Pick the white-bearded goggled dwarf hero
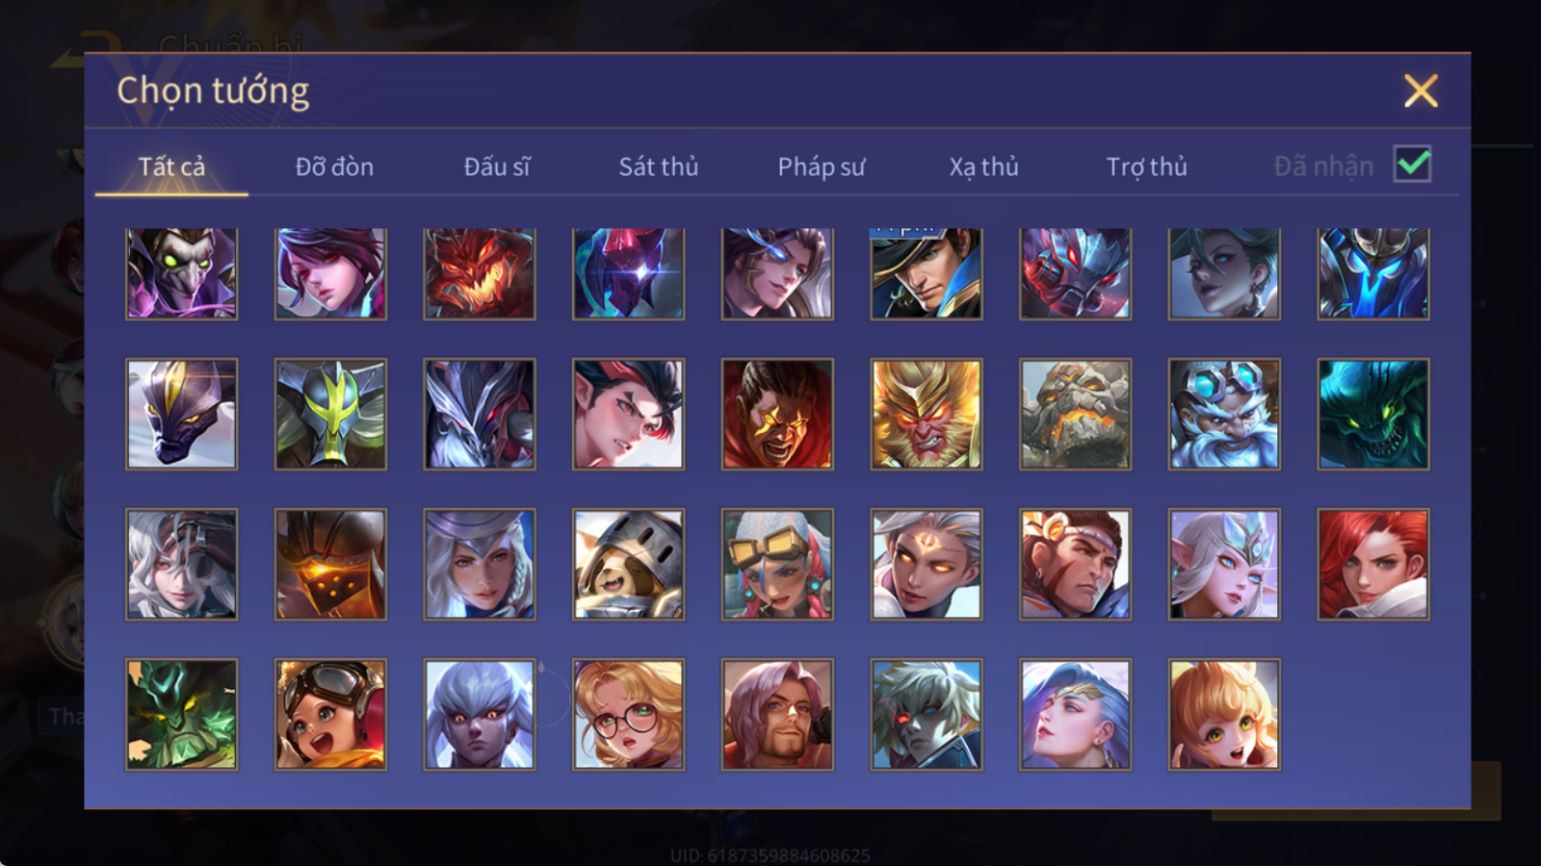Screen dimensions: 1541x866 pyautogui.click(x=1224, y=414)
